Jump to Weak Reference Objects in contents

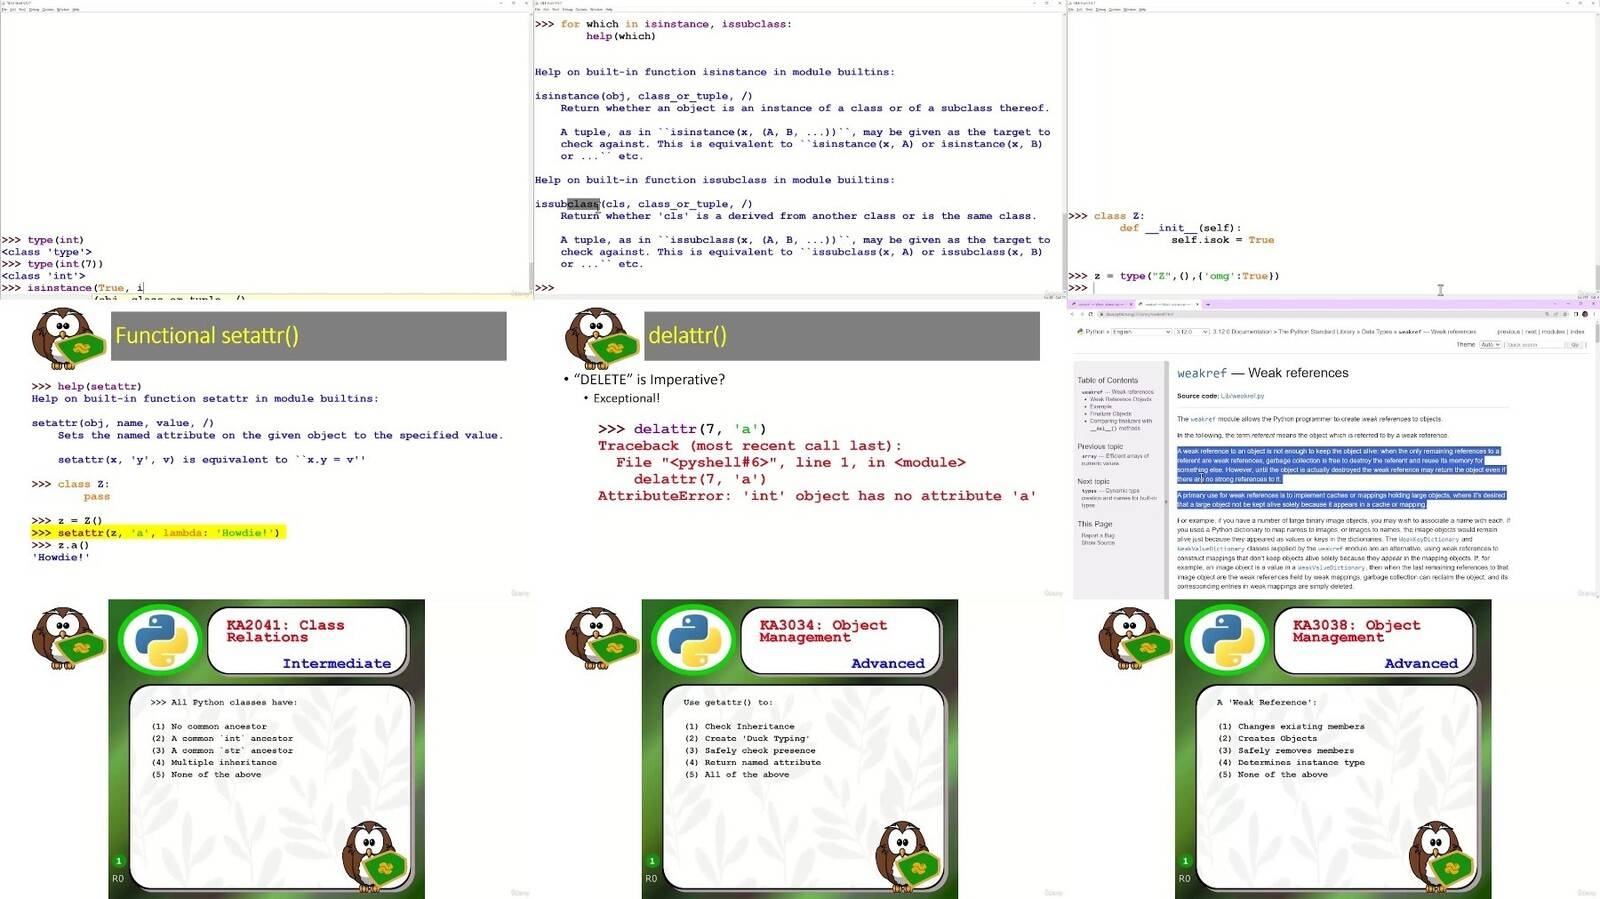[x=1120, y=399]
